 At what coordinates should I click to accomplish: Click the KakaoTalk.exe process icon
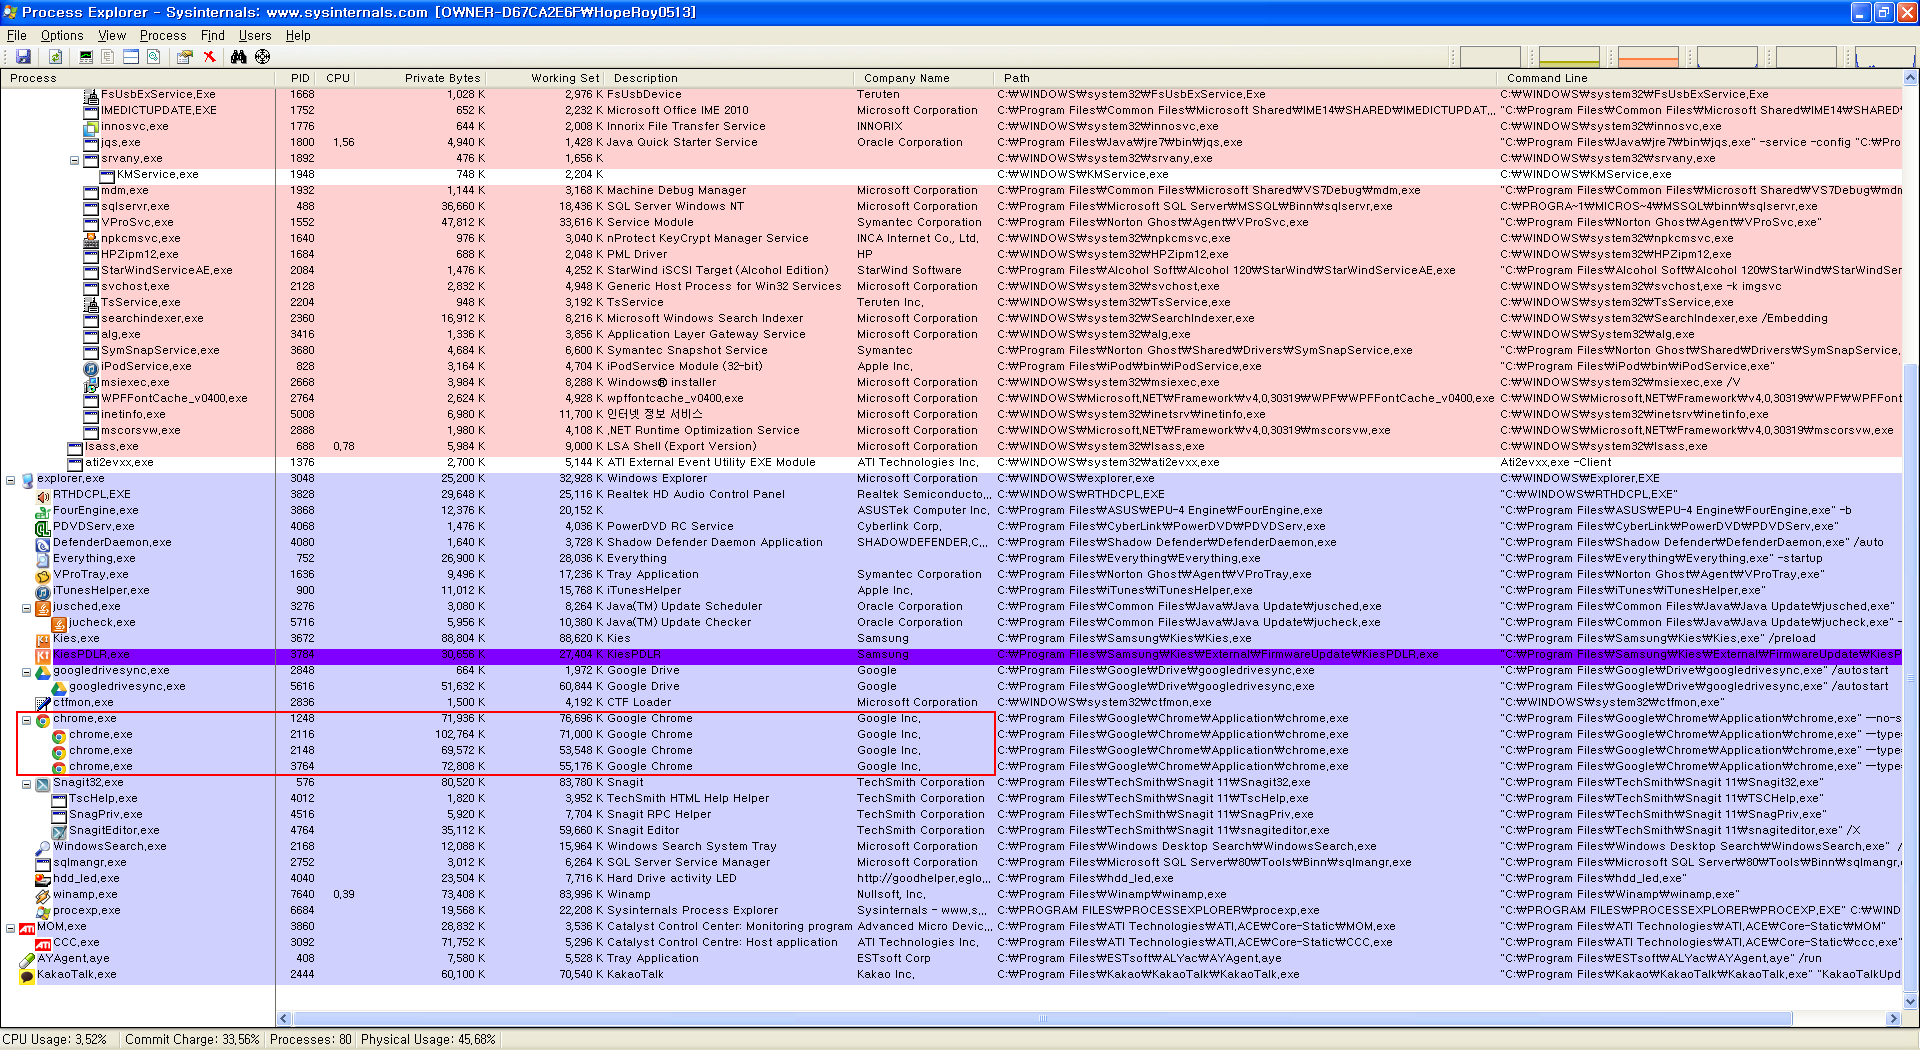click(27, 975)
